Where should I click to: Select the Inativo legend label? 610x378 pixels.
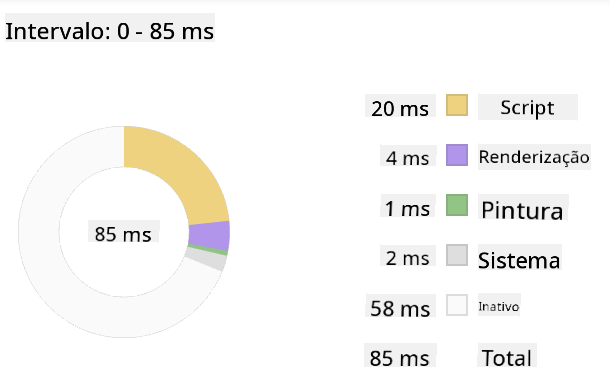[x=499, y=305]
